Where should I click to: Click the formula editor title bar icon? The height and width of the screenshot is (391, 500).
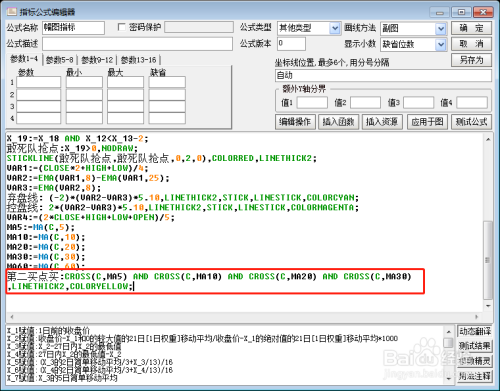pyautogui.click(x=12, y=12)
